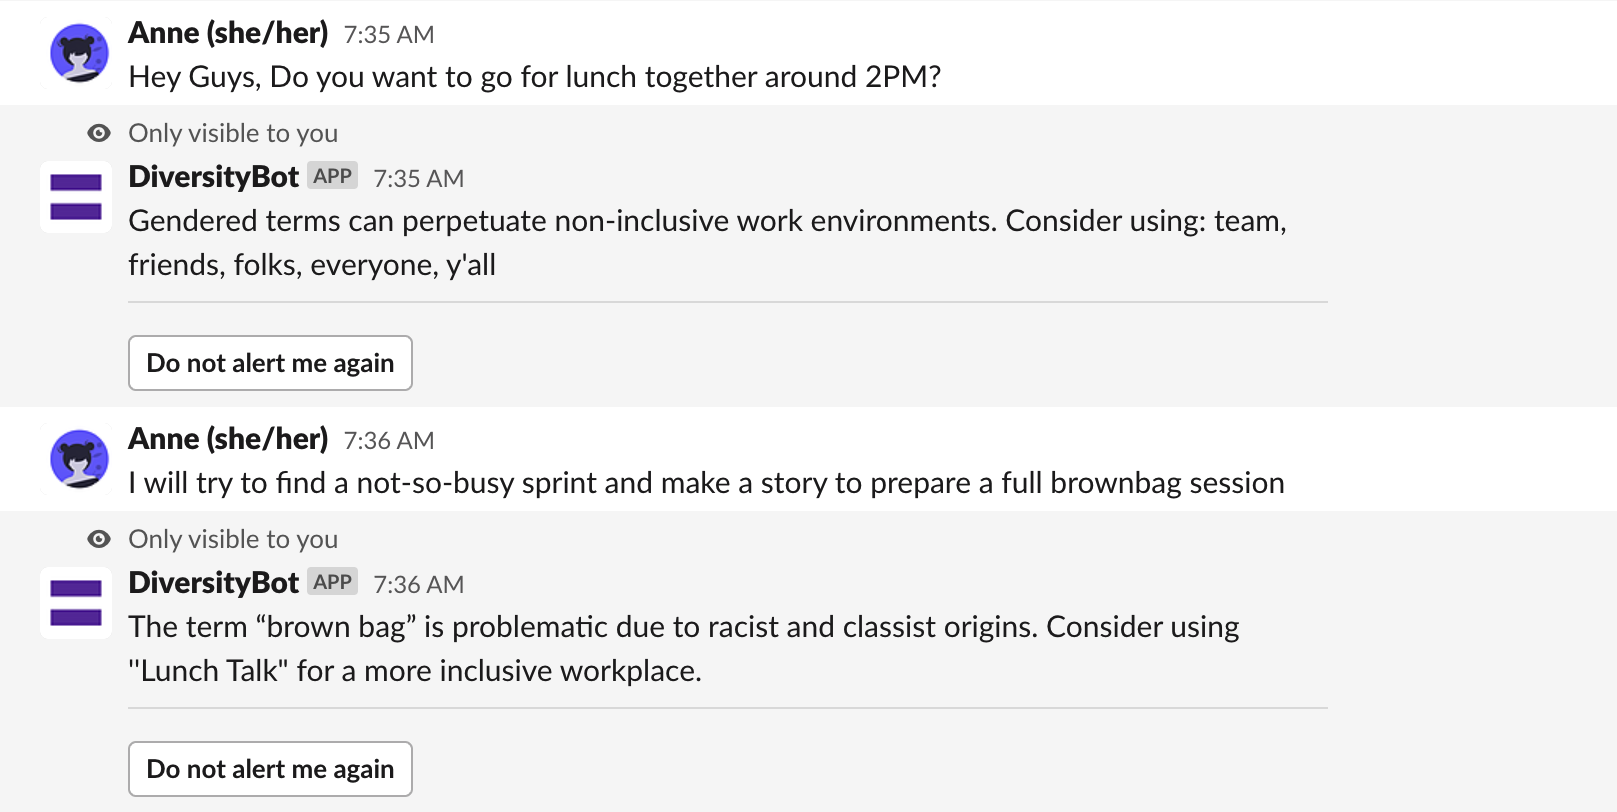This screenshot has width=1617, height=812.
Task: Open Anne's profile from the brownbag message name
Action: (228, 439)
